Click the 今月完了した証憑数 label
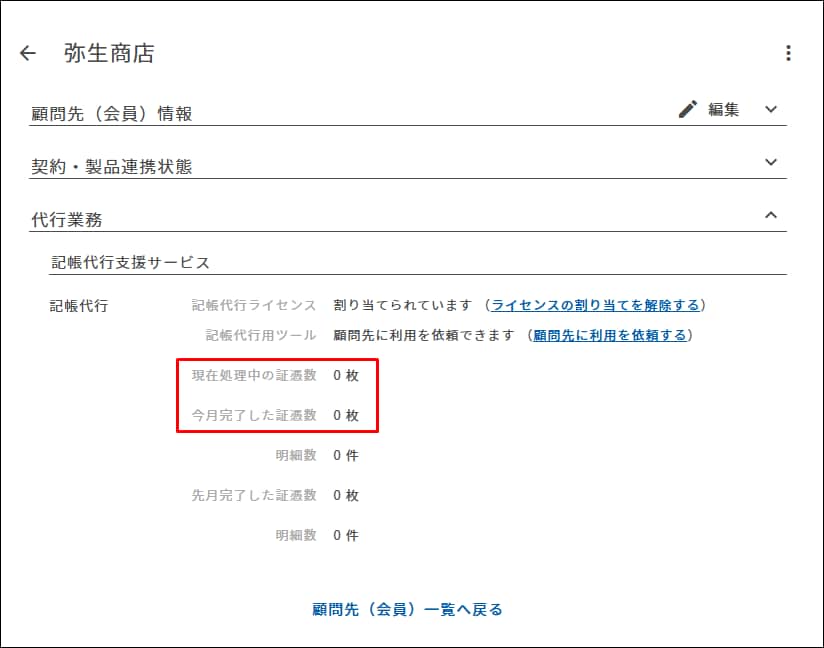This screenshot has height=648, width=824. (254, 415)
